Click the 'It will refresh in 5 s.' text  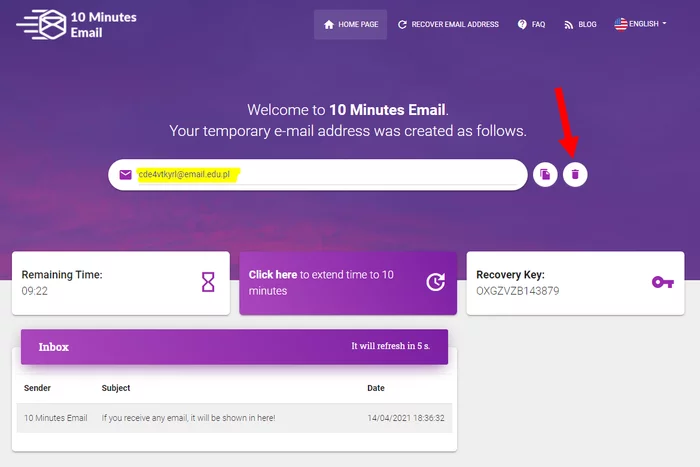click(x=391, y=346)
